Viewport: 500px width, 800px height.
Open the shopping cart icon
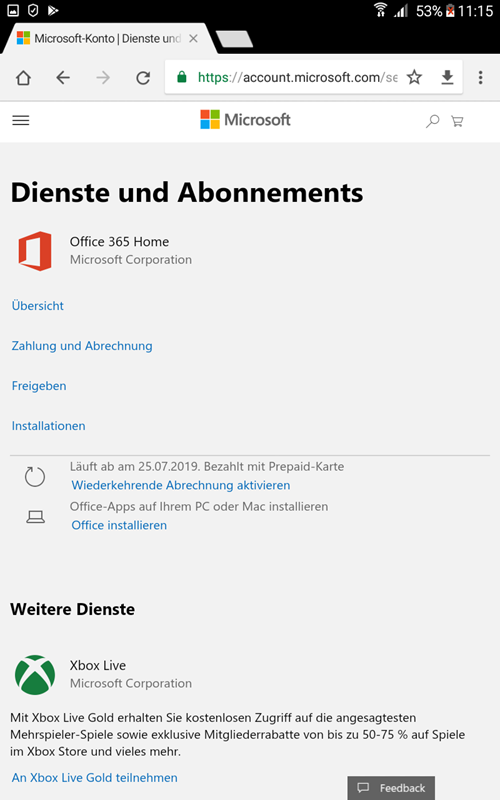point(457,121)
